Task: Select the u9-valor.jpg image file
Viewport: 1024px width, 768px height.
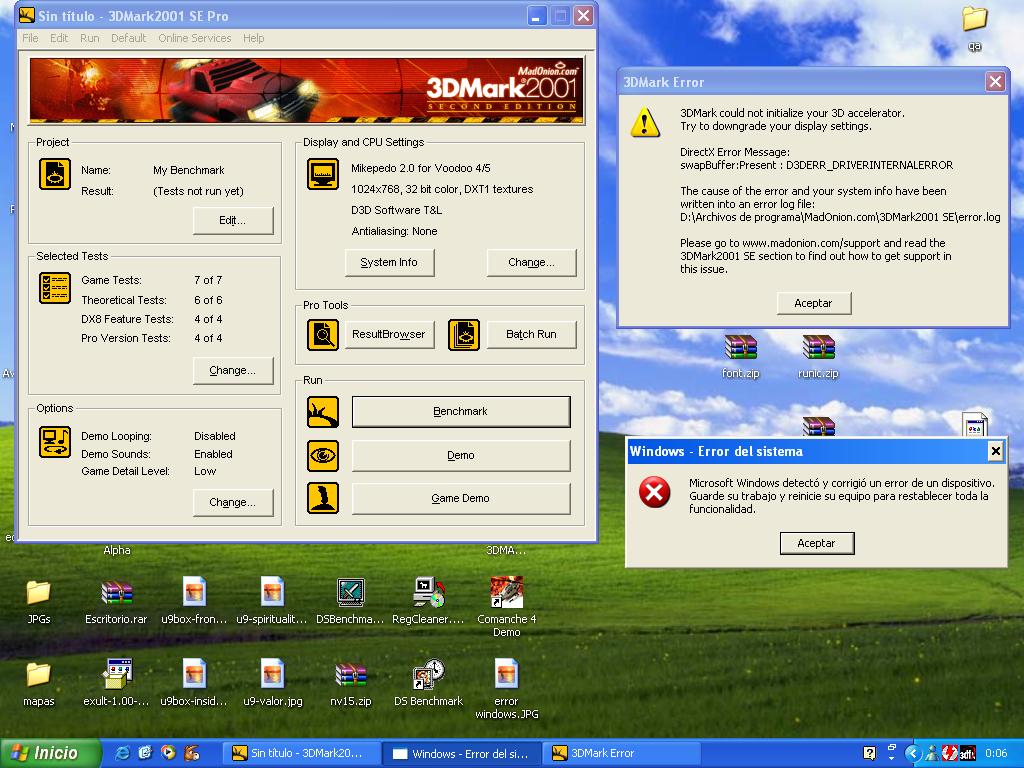Action: [273, 683]
